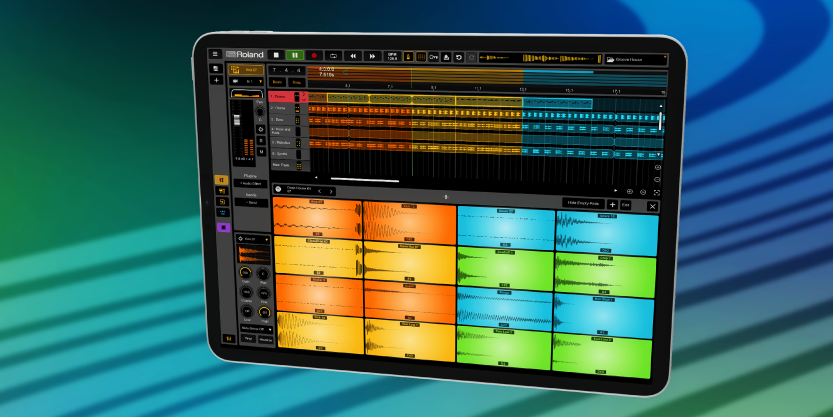Viewport: 833px width, 417px height.
Task: Open the purple pad view sidebar icon
Action: point(224,227)
